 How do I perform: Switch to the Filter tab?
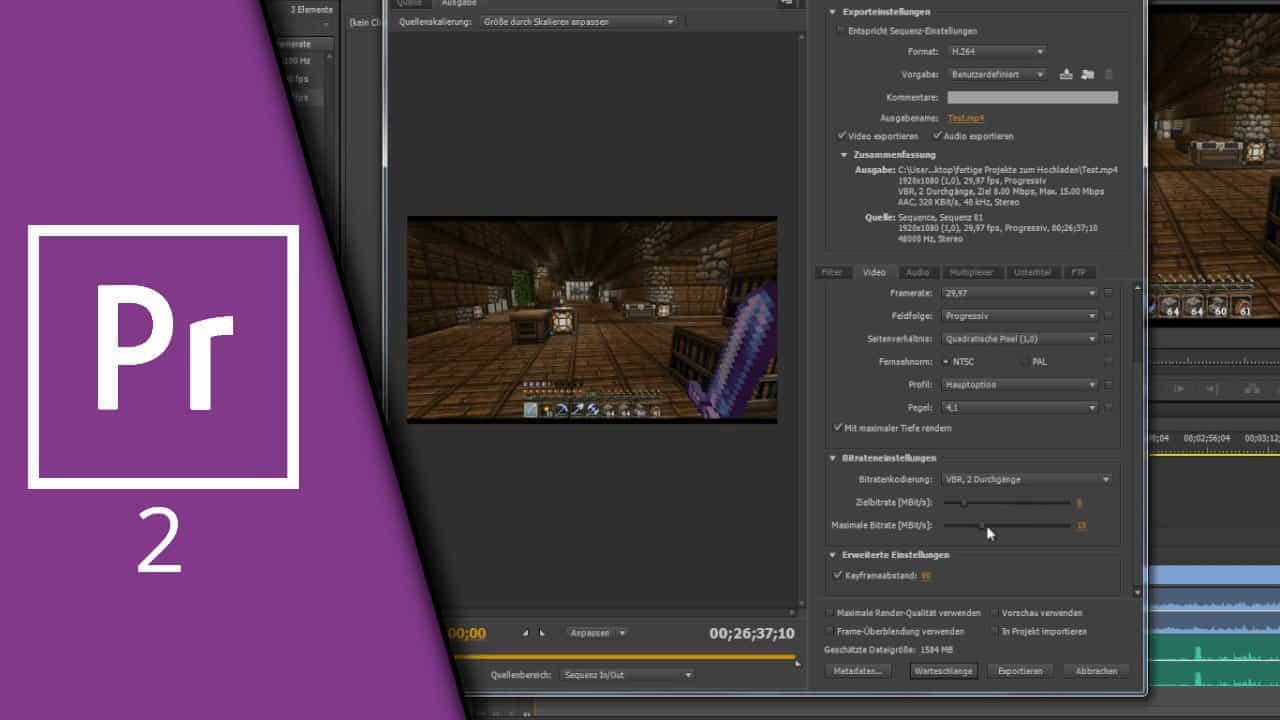[x=832, y=272]
